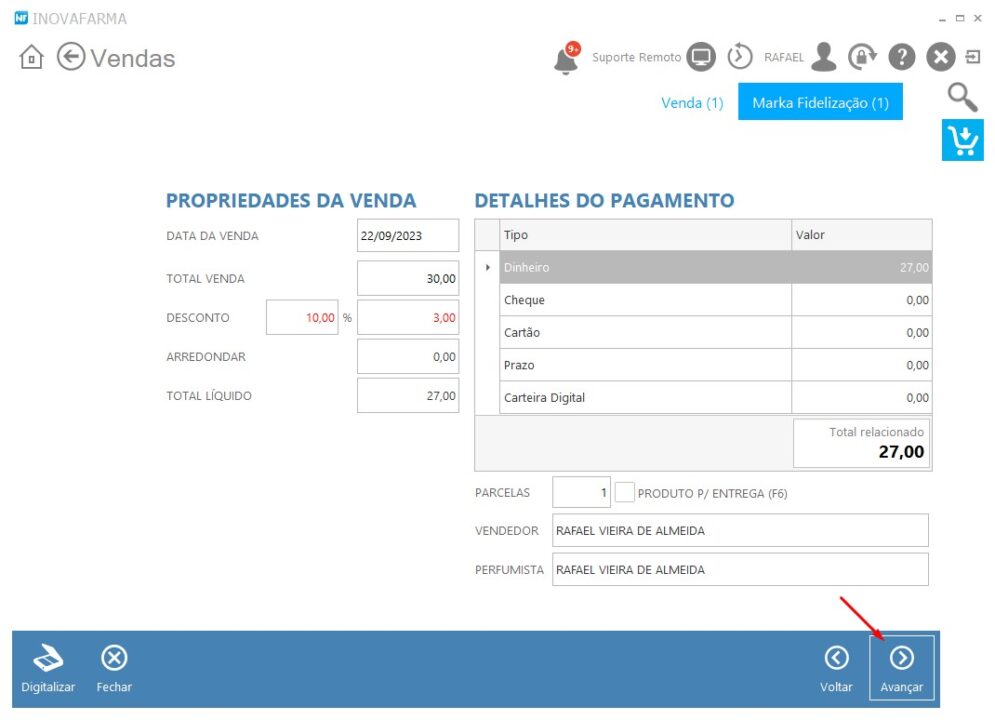Open the help question mark icon
The width and height of the screenshot is (995, 720).
tap(901, 57)
